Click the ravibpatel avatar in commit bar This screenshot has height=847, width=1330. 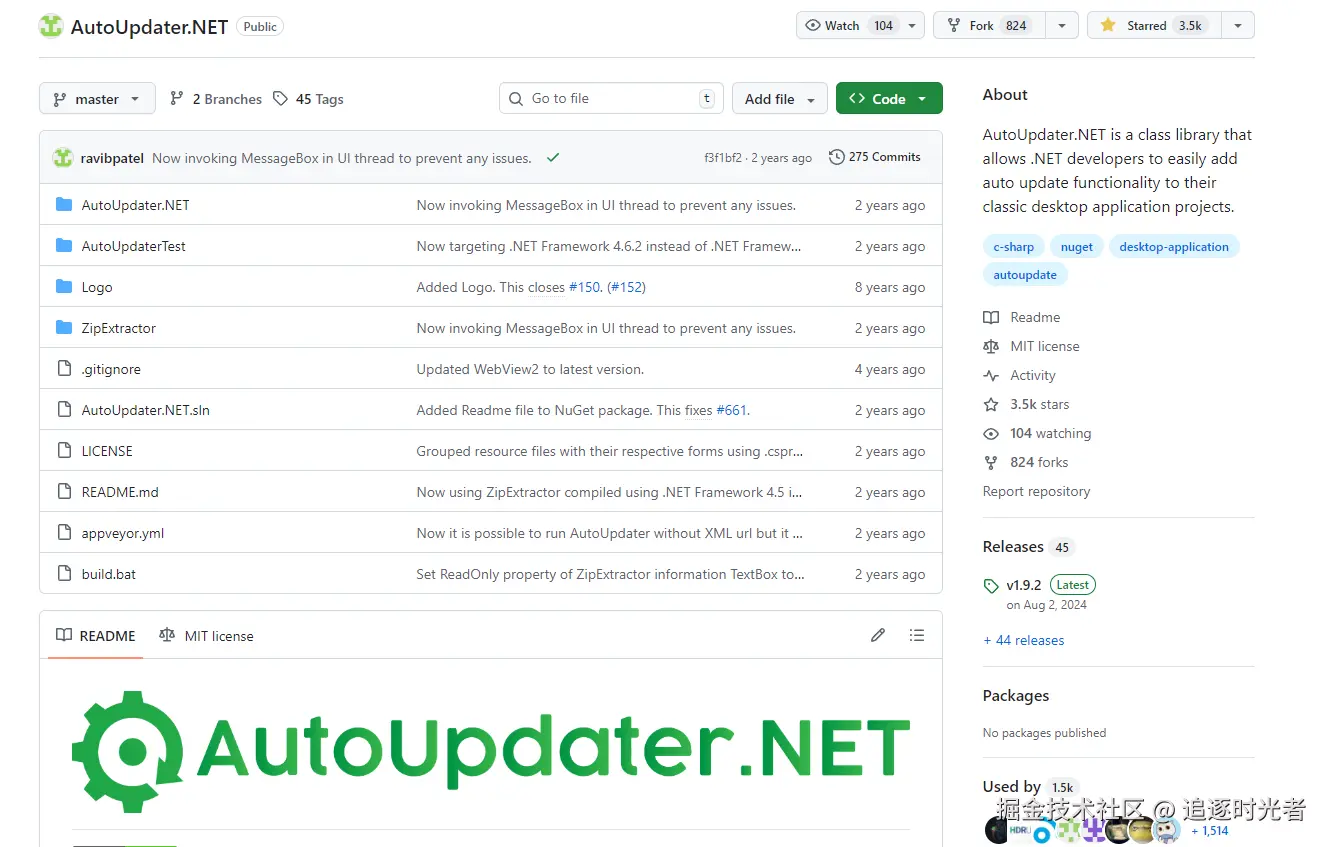[63, 158]
